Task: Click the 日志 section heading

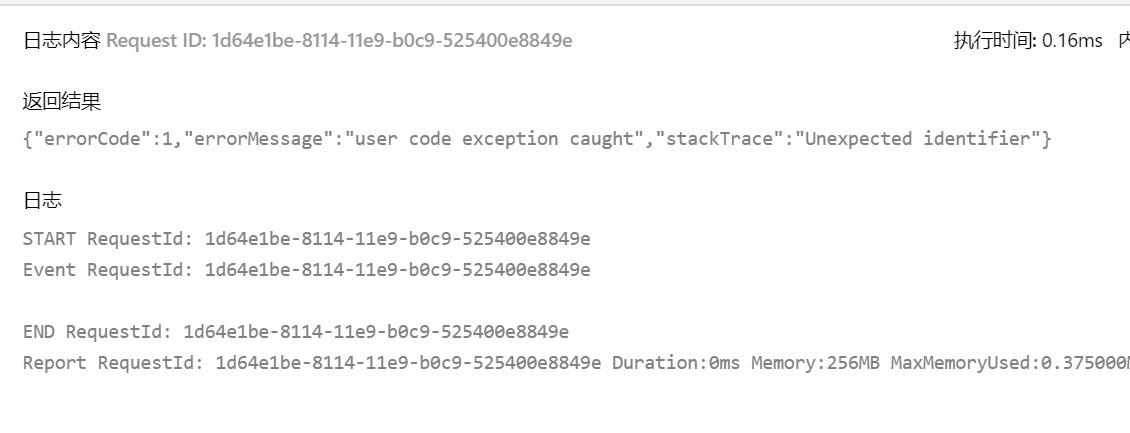Action: coord(43,200)
